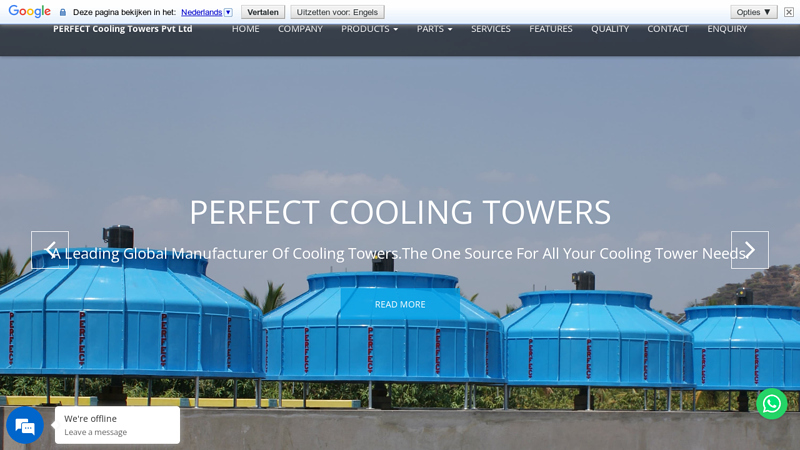Click the 'A Leading Global Manufacturer' tagline
800x450 pixels.
[400, 254]
